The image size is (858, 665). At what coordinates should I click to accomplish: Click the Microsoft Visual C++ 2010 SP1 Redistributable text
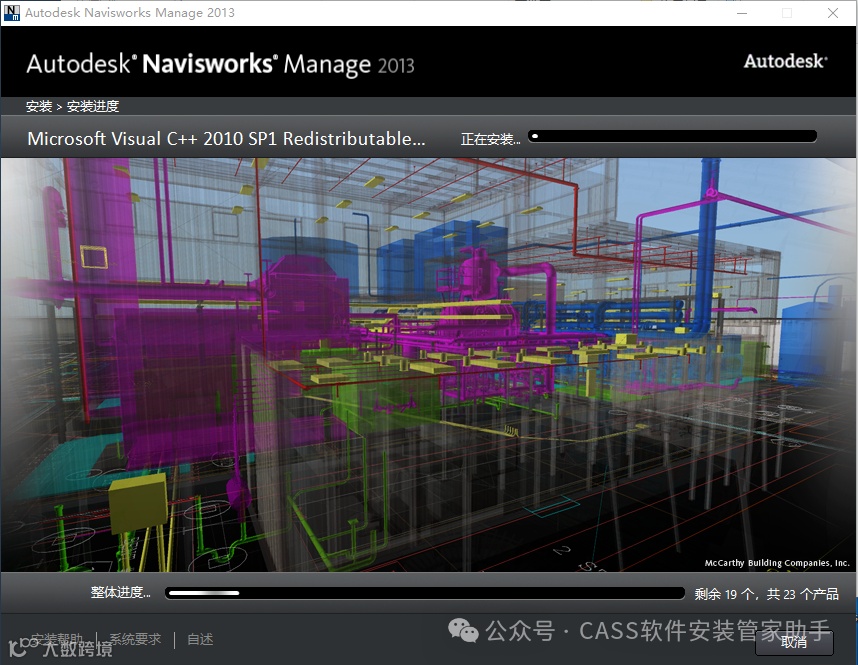click(226, 138)
